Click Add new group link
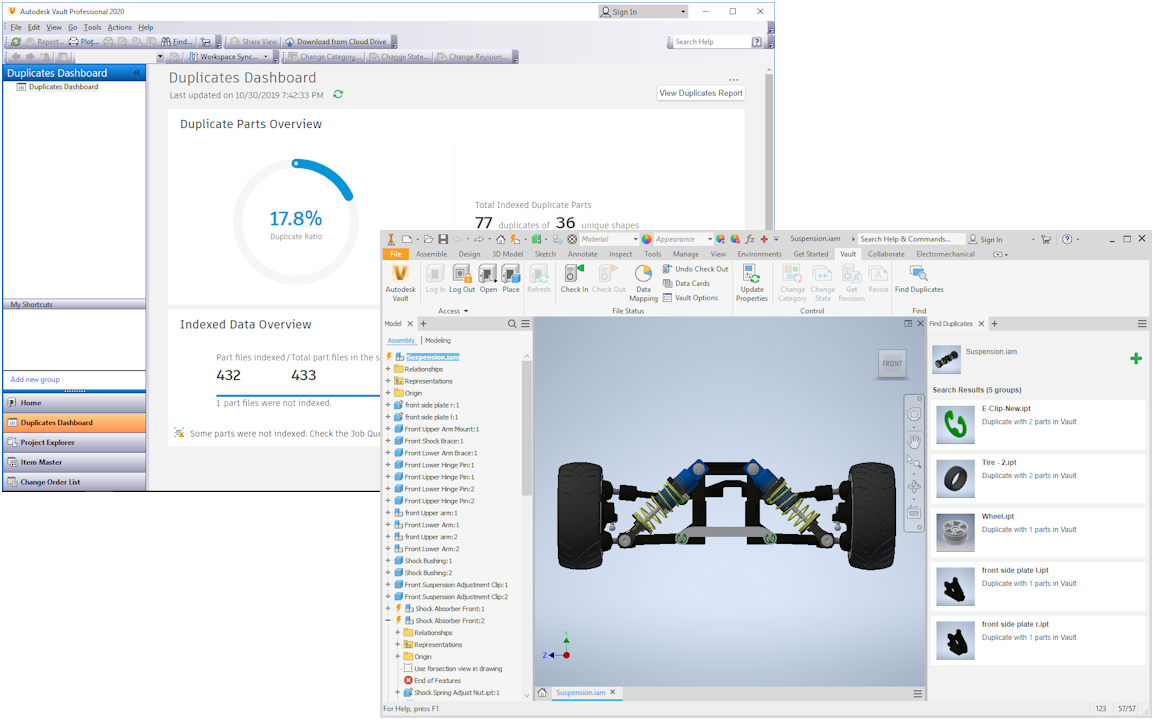The width and height of the screenshot is (1153, 720). pyautogui.click(x=35, y=379)
